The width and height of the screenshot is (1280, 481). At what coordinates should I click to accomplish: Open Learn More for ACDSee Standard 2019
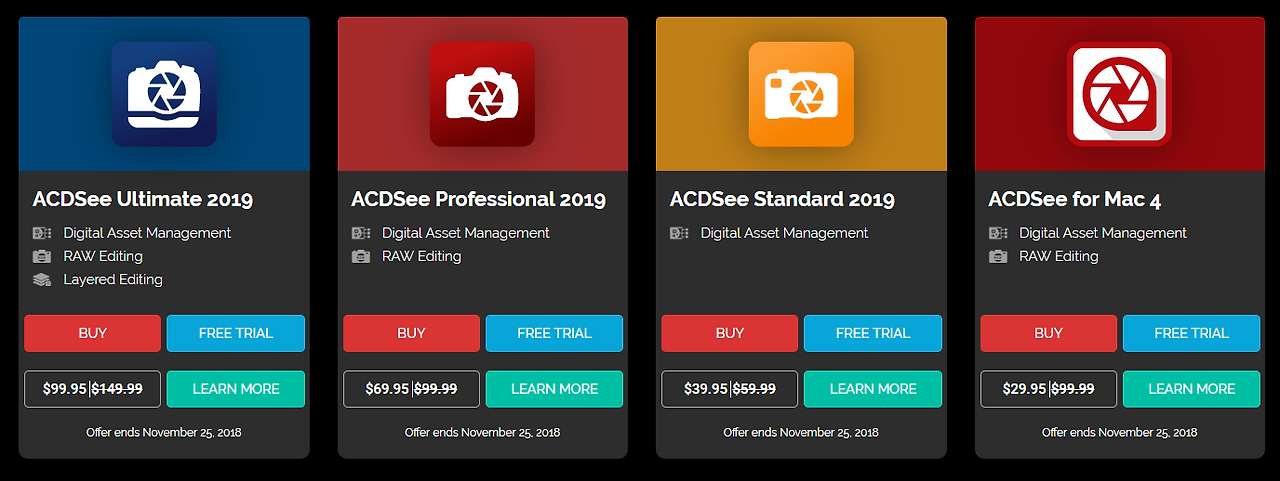point(873,389)
